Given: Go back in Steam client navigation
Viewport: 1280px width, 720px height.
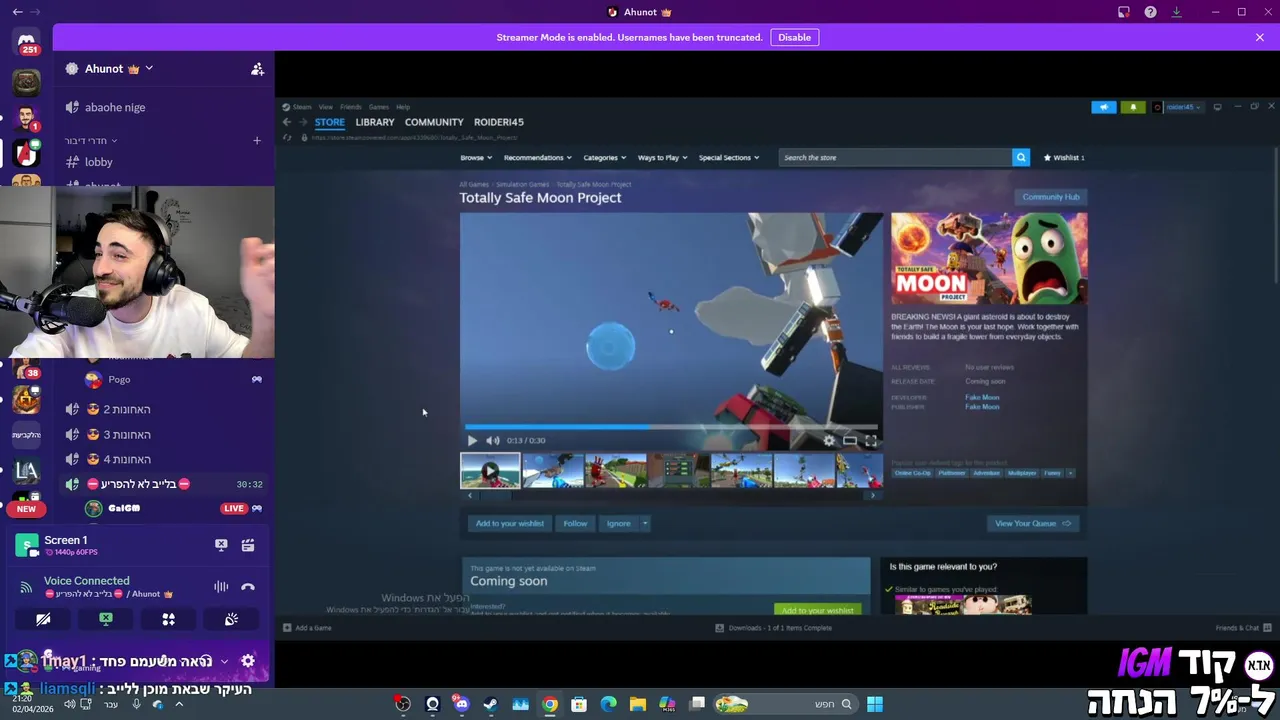Looking at the screenshot, I should click(286, 122).
